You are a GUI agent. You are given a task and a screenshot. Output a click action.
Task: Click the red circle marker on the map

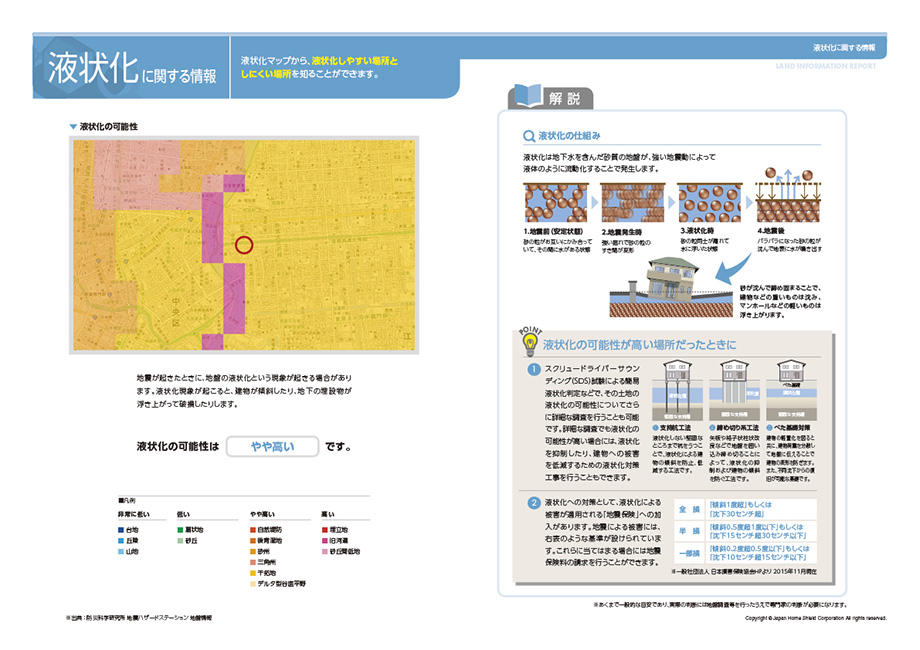[244, 245]
